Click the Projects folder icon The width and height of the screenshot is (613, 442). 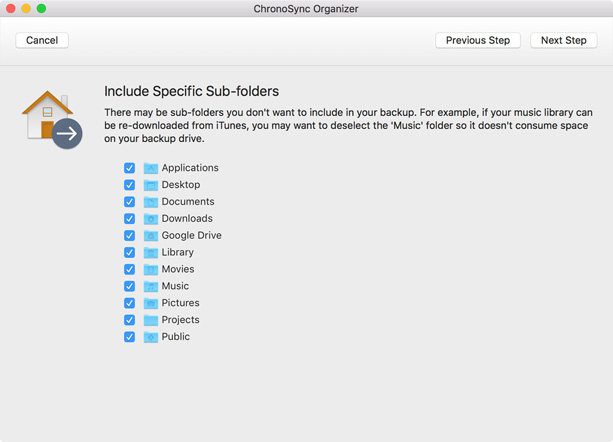click(151, 320)
